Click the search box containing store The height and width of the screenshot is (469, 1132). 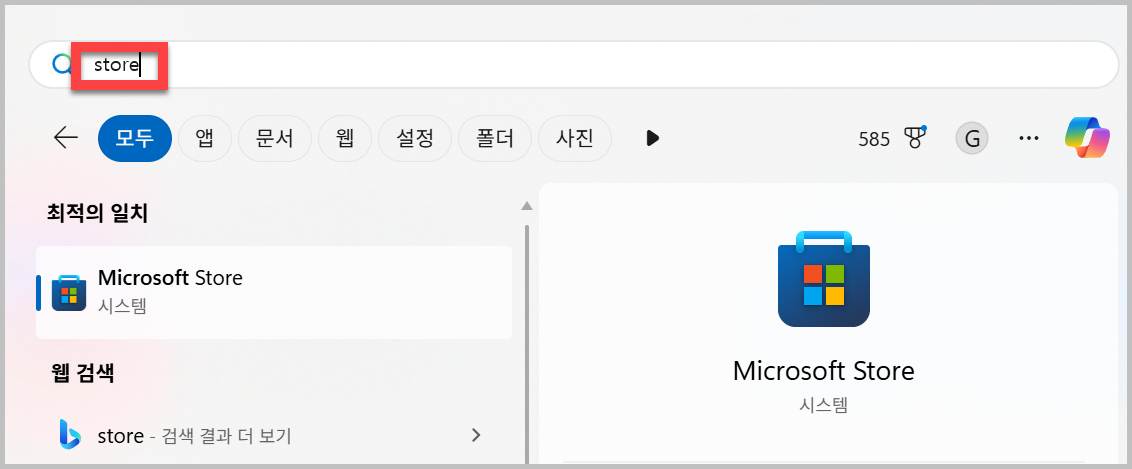point(573,65)
